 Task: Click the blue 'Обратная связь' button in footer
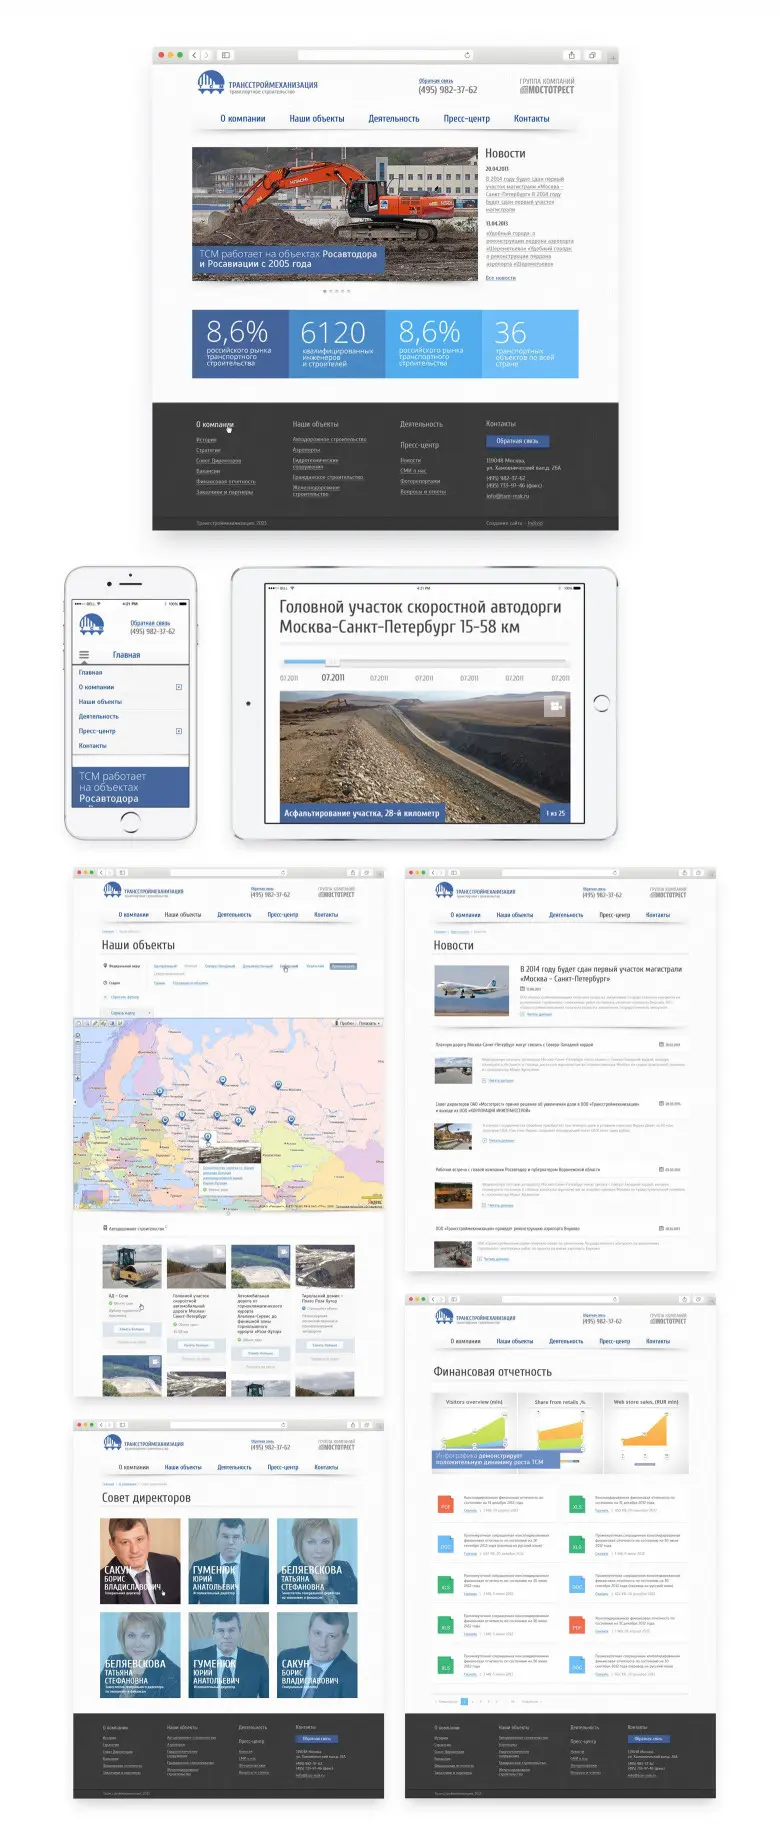[517, 441]
